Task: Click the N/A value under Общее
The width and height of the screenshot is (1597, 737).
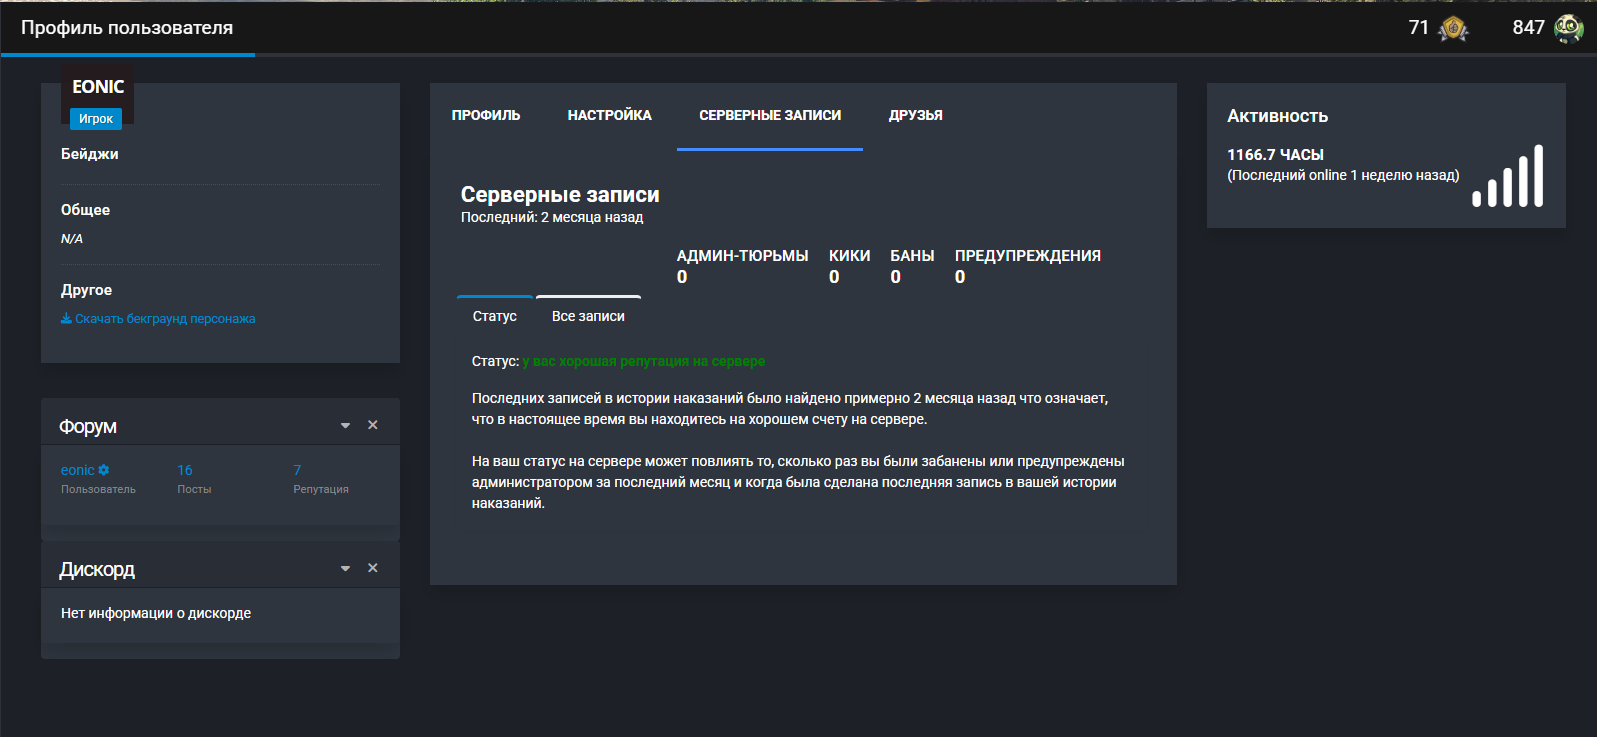Action: coord(72,239)
